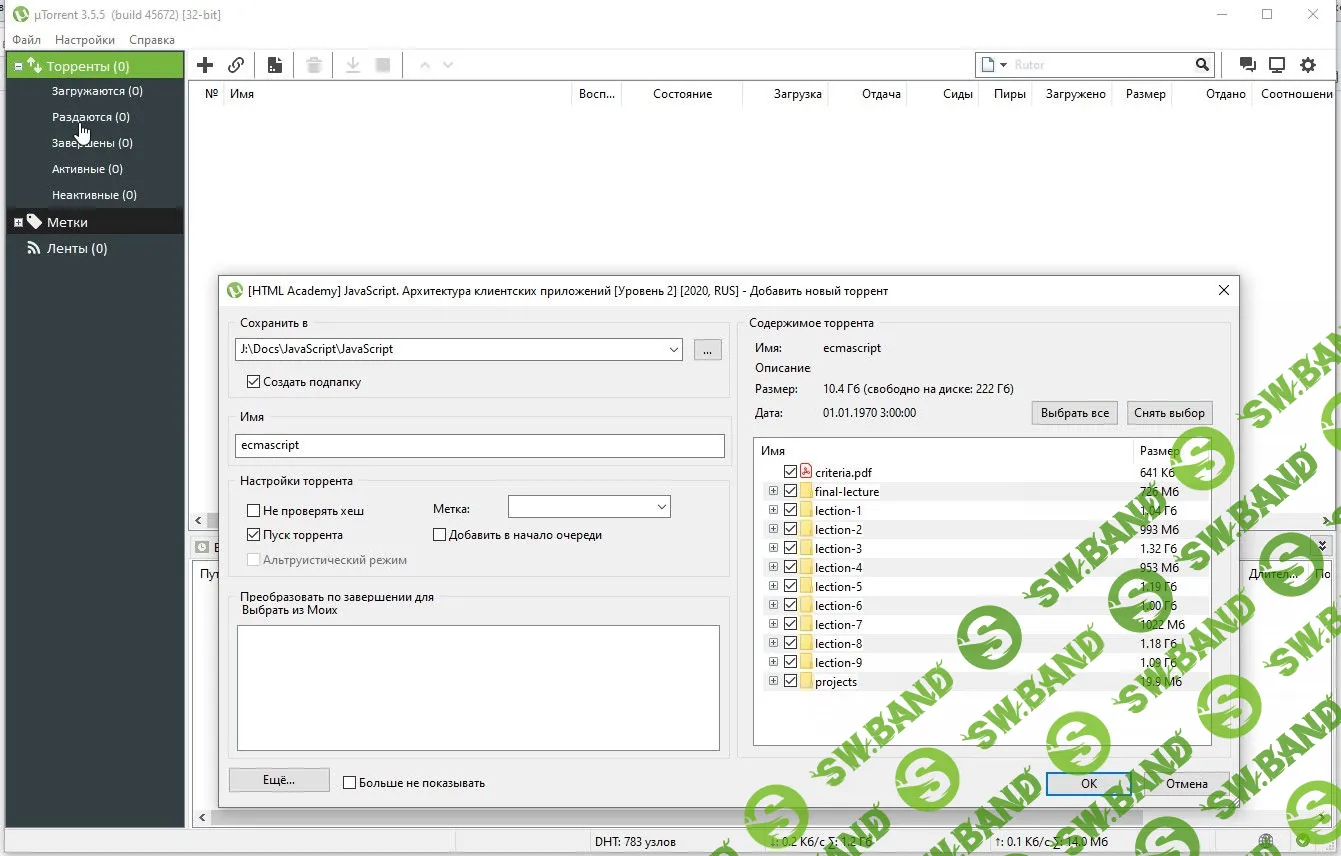The height and width of the screenshot is (856, 1341).
Task: Toggle the Создать подпапку checkbox
Action: [254, 382]
